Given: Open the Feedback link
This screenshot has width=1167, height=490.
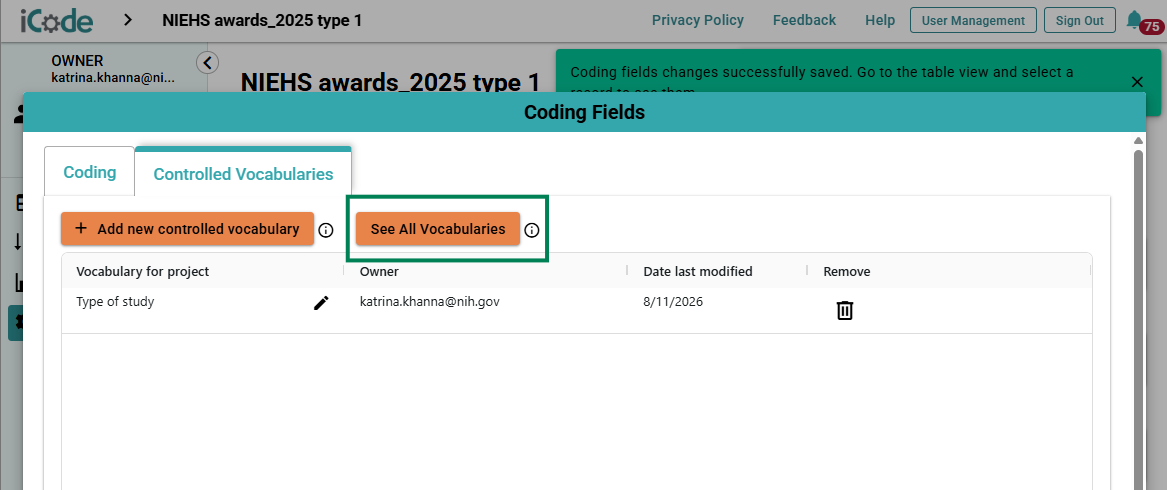Looking at the screenshot, I should pos(805,20).
